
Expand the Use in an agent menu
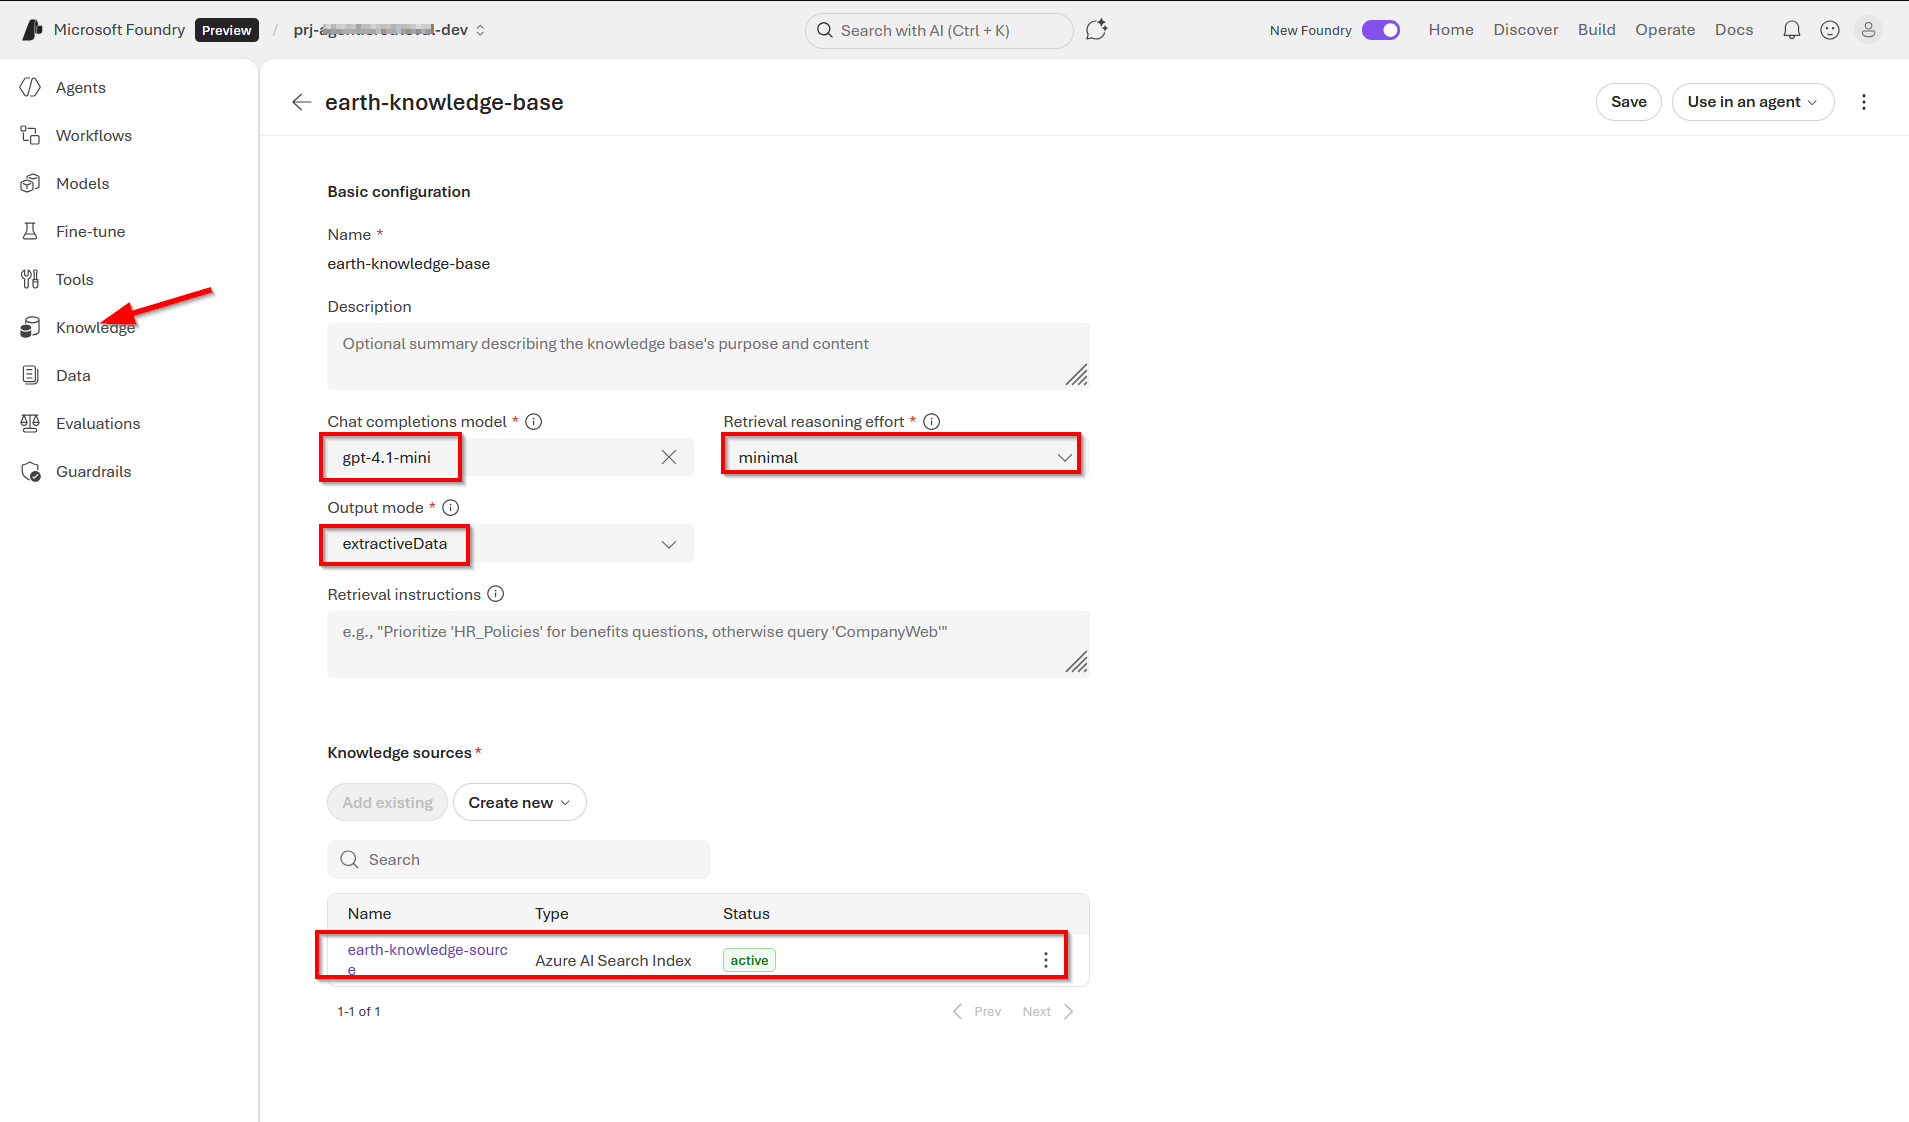click(1752, 102)
